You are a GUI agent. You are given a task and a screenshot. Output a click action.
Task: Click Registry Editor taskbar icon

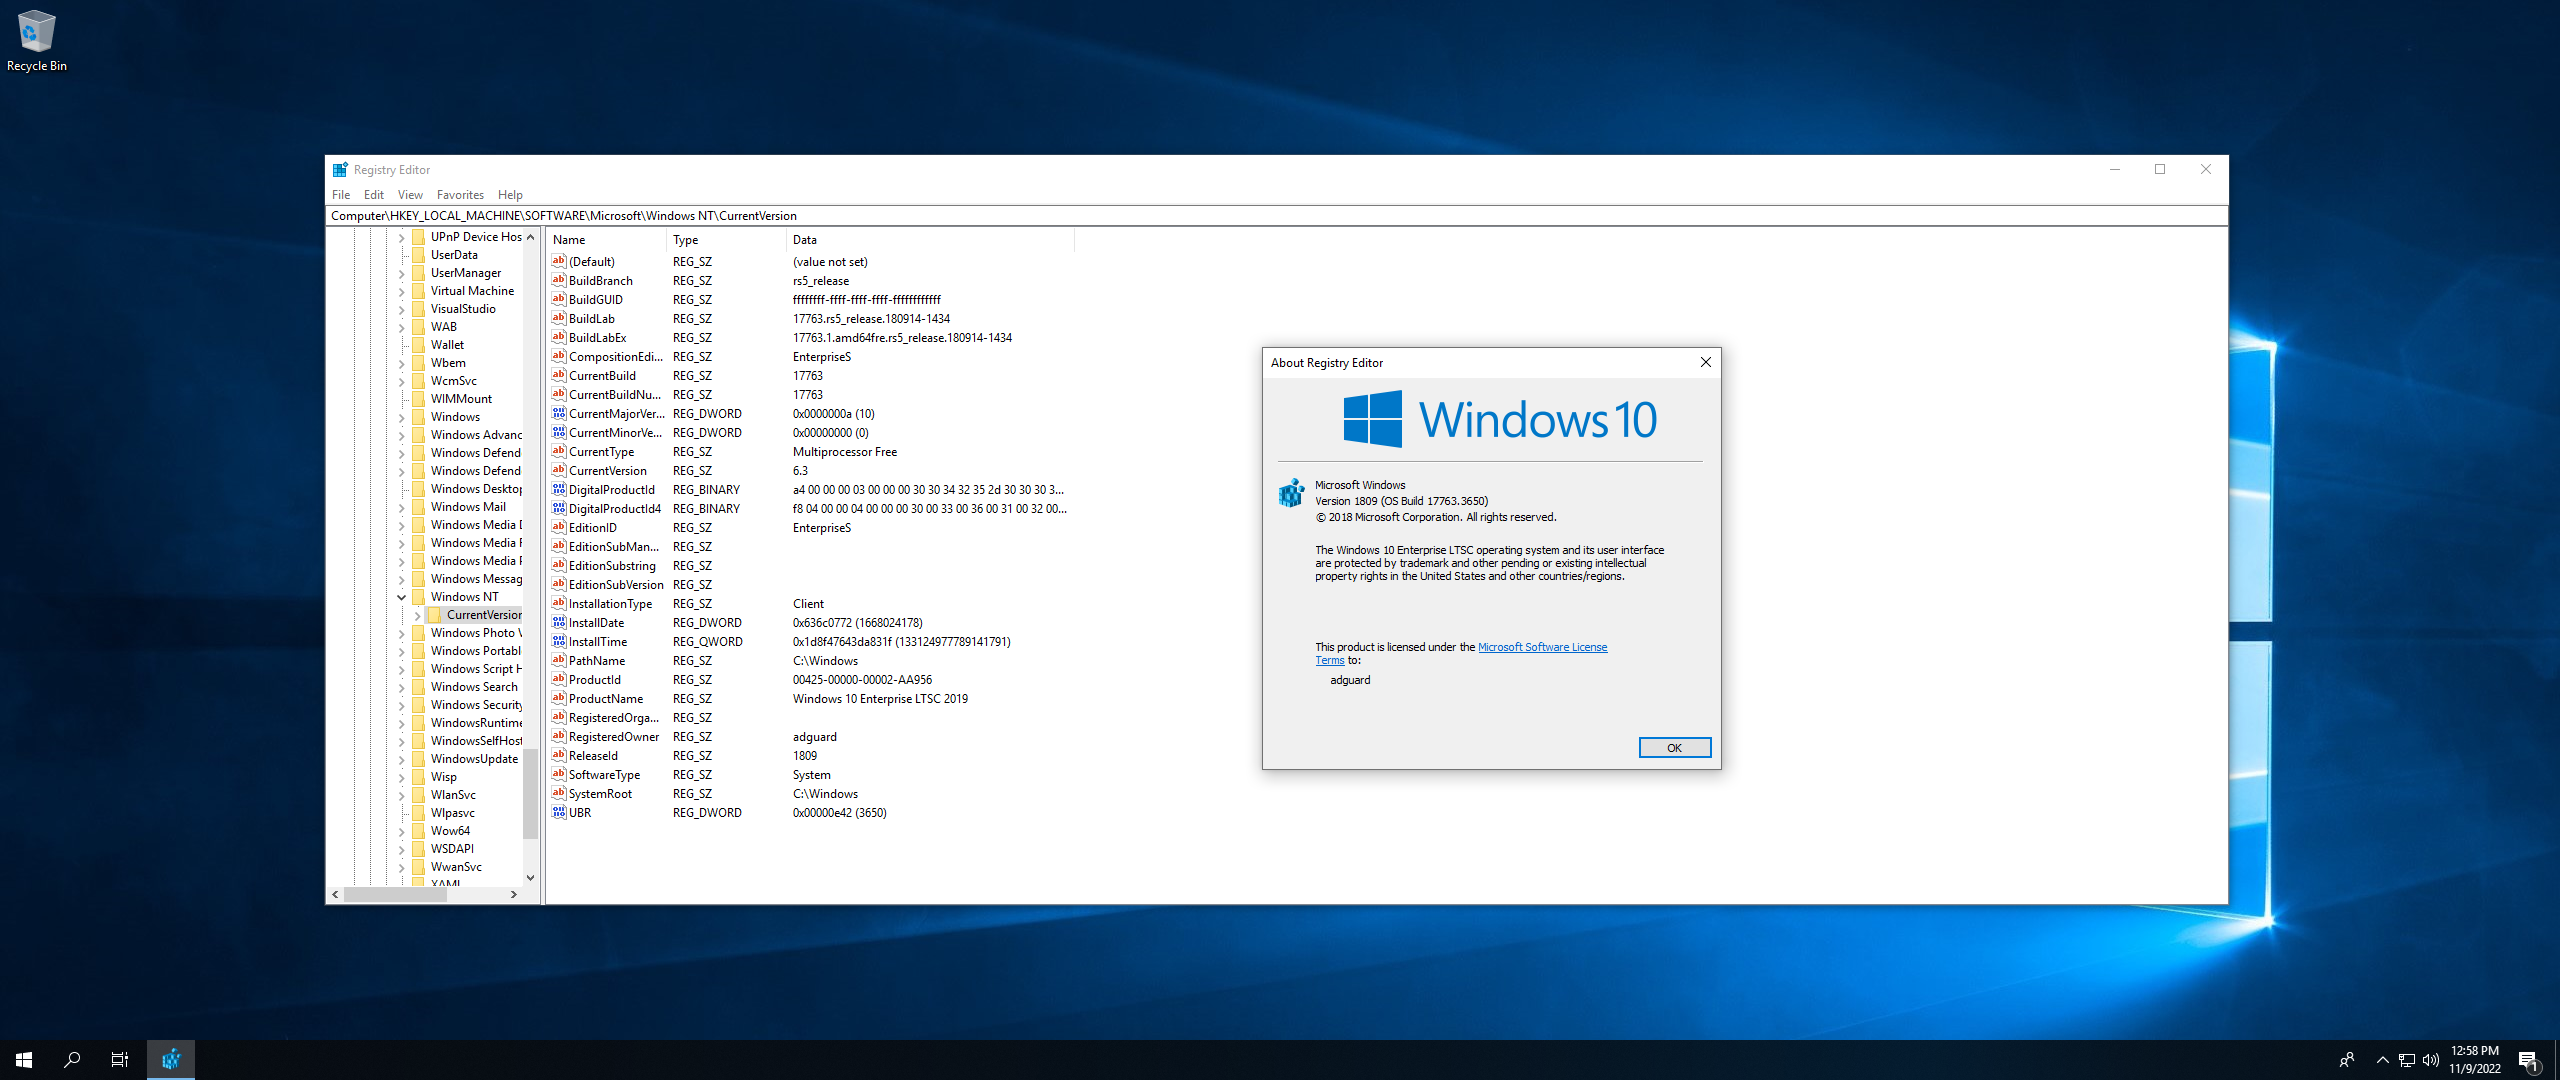tap(171, 1060)
